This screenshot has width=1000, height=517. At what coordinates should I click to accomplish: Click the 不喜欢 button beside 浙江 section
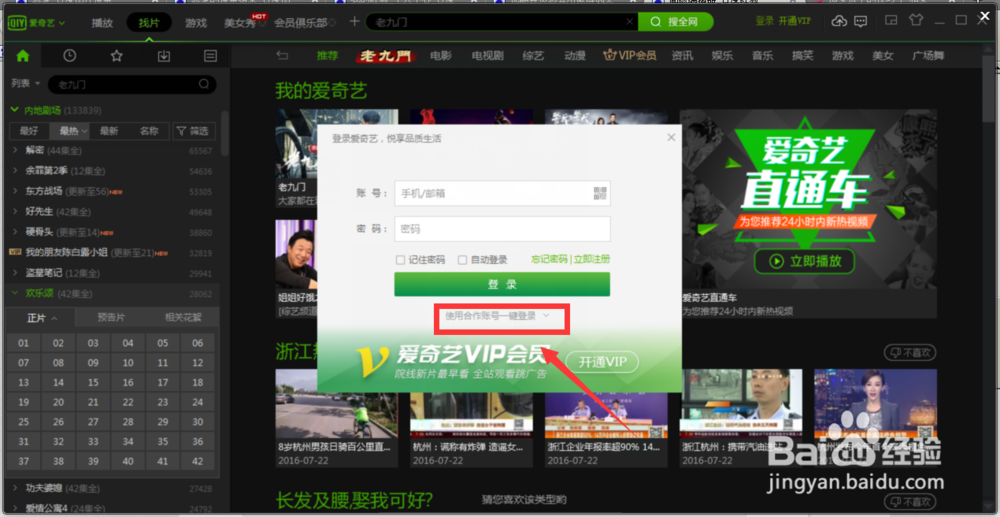[x=910, y=352]
